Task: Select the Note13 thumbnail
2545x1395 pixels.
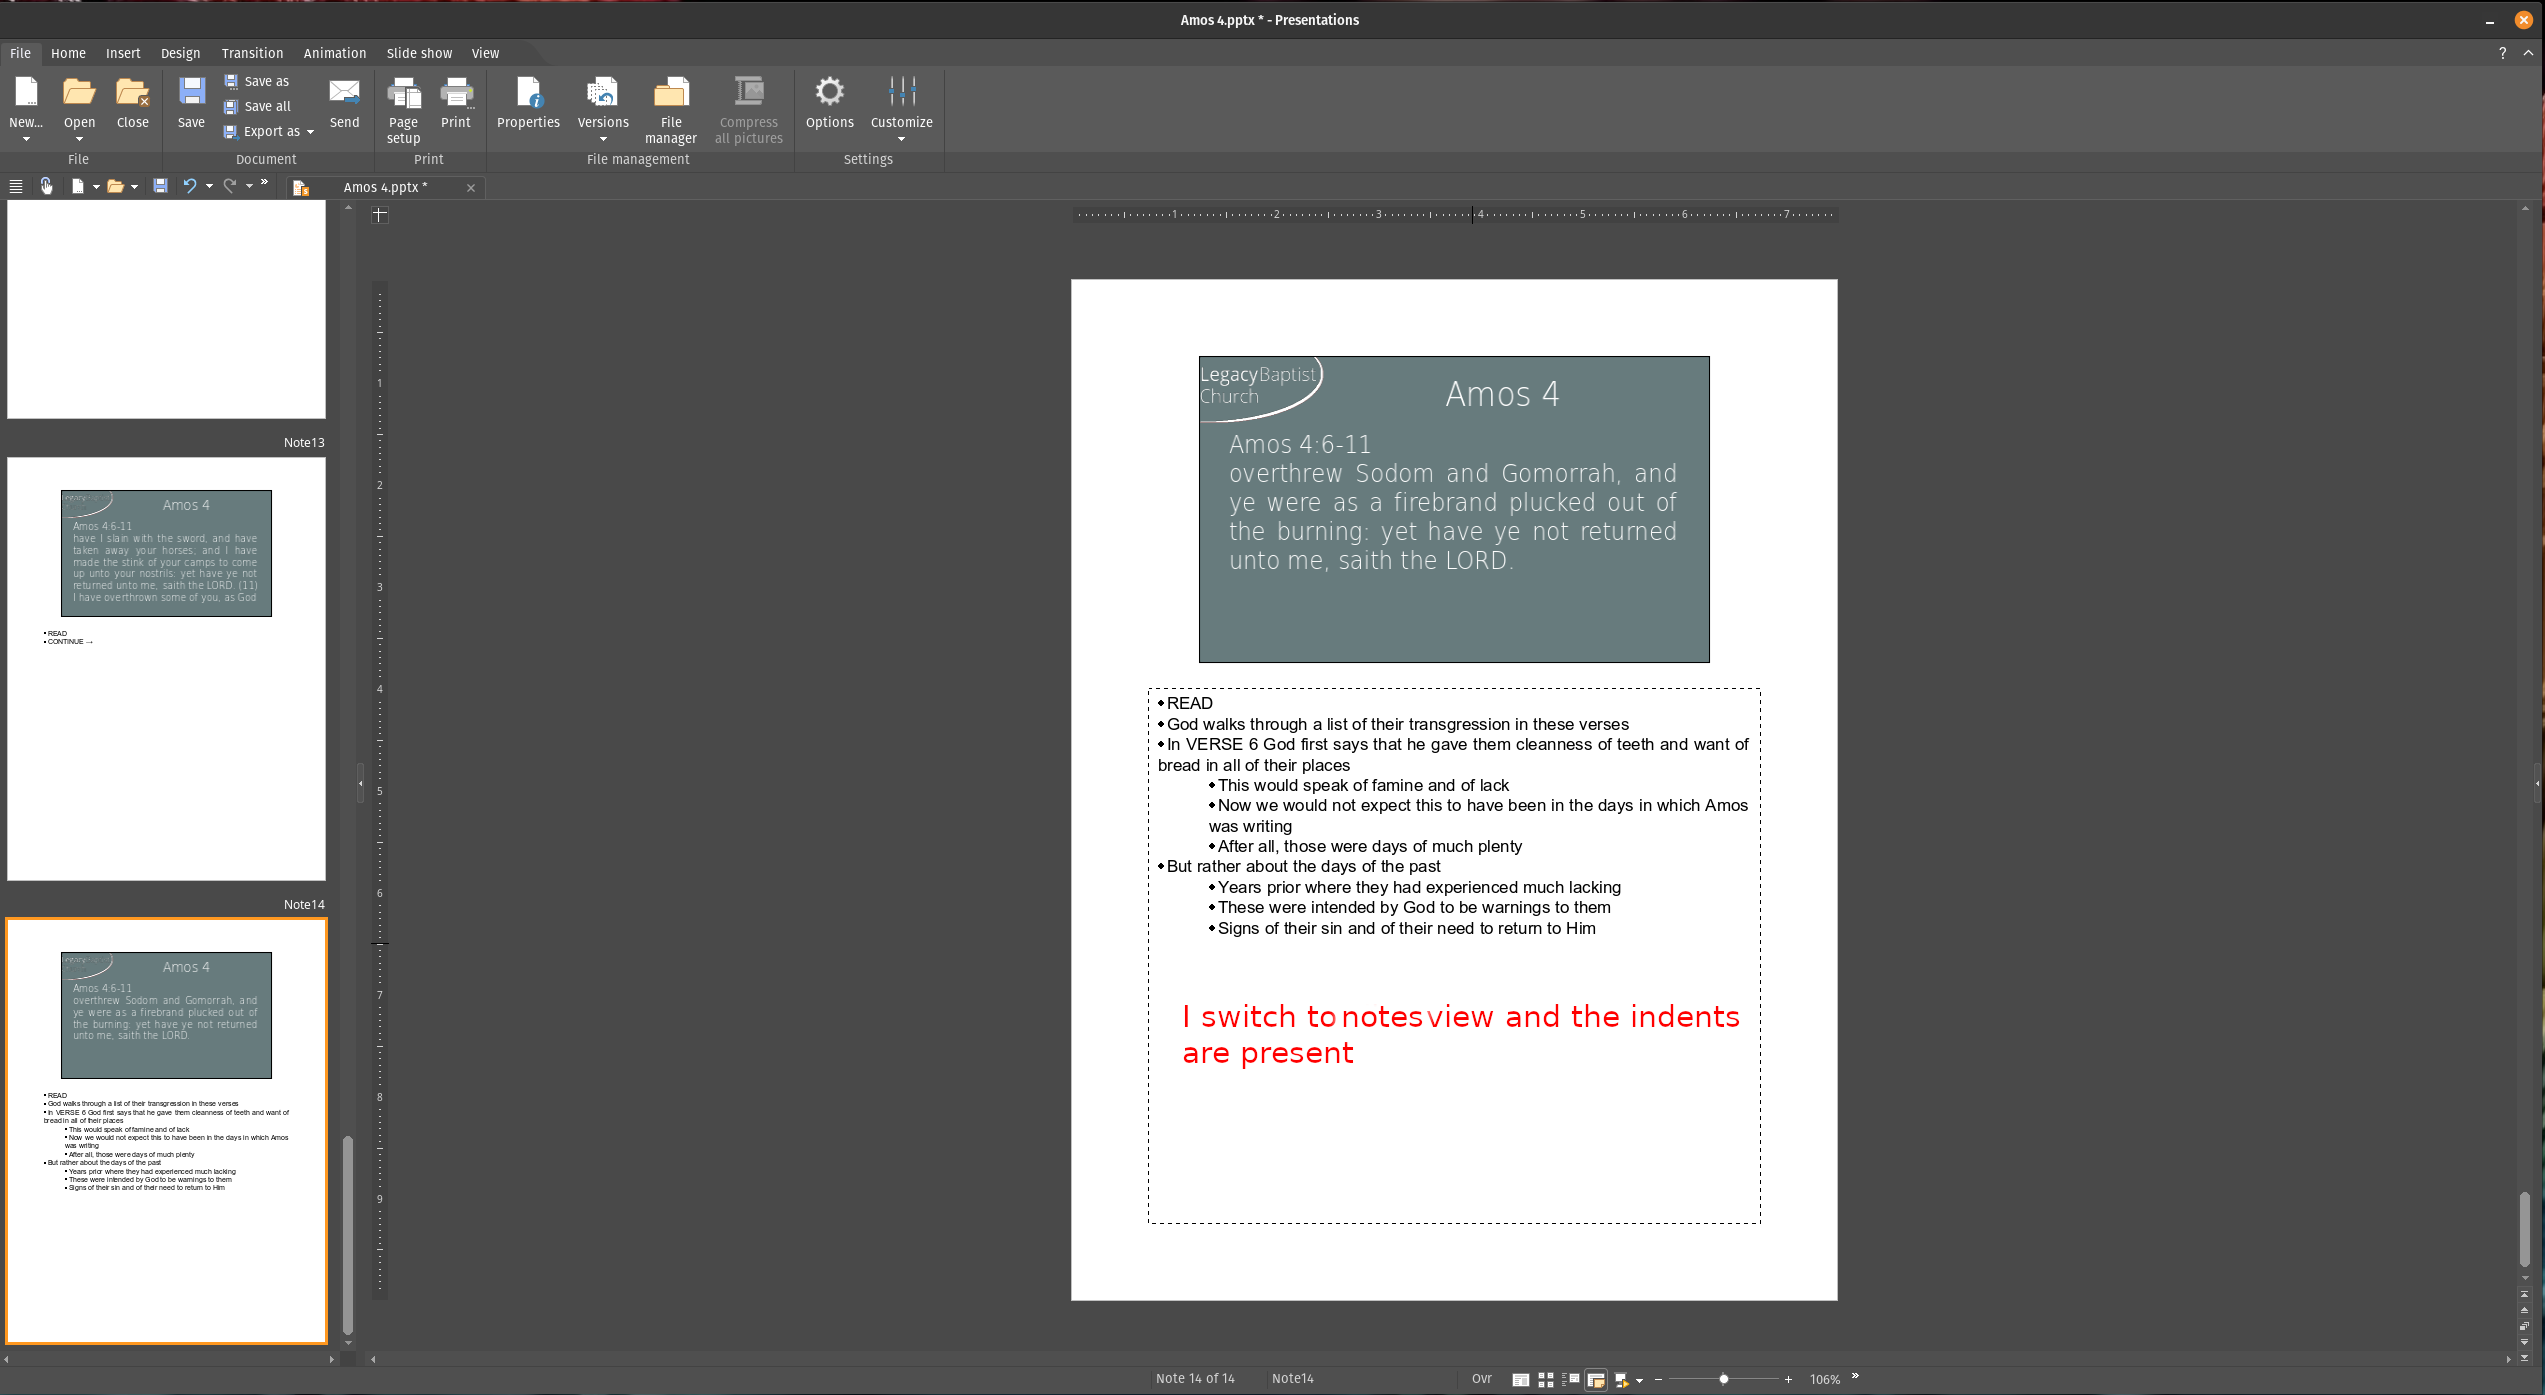Action: pyautogui.click(x=166, y=668)
